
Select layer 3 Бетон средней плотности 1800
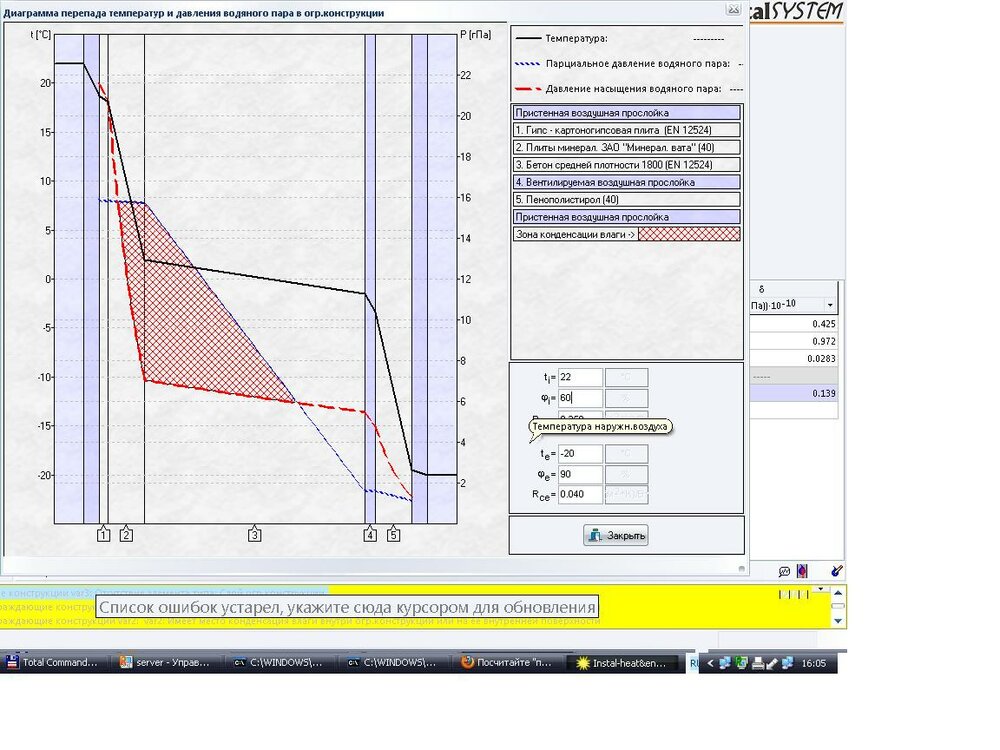tap(626, 165)
